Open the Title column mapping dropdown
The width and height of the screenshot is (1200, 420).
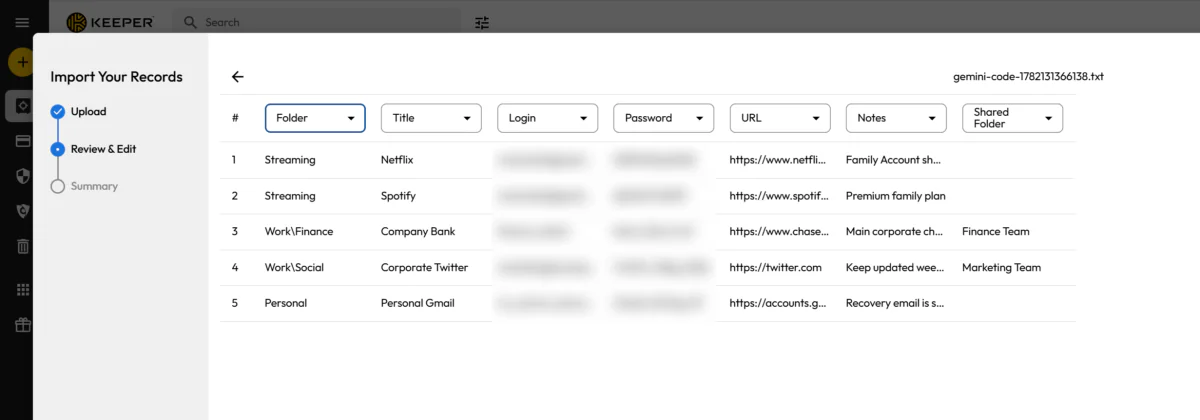[431, 118]
